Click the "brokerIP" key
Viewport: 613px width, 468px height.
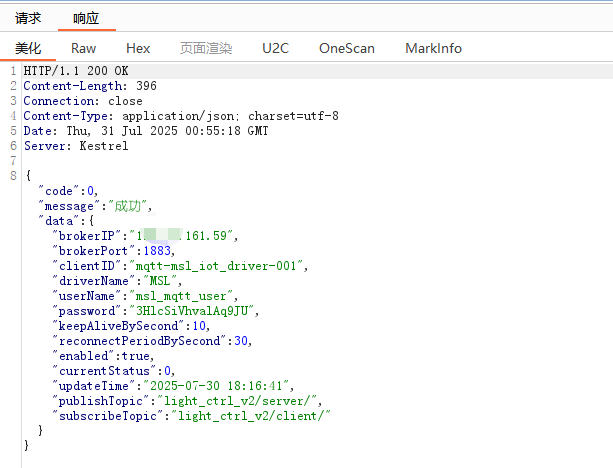[86, 236]
